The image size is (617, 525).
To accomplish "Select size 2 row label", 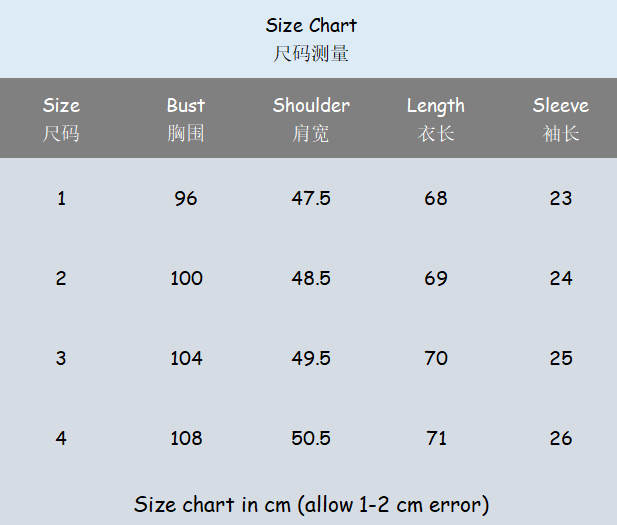I will [61, 278].
